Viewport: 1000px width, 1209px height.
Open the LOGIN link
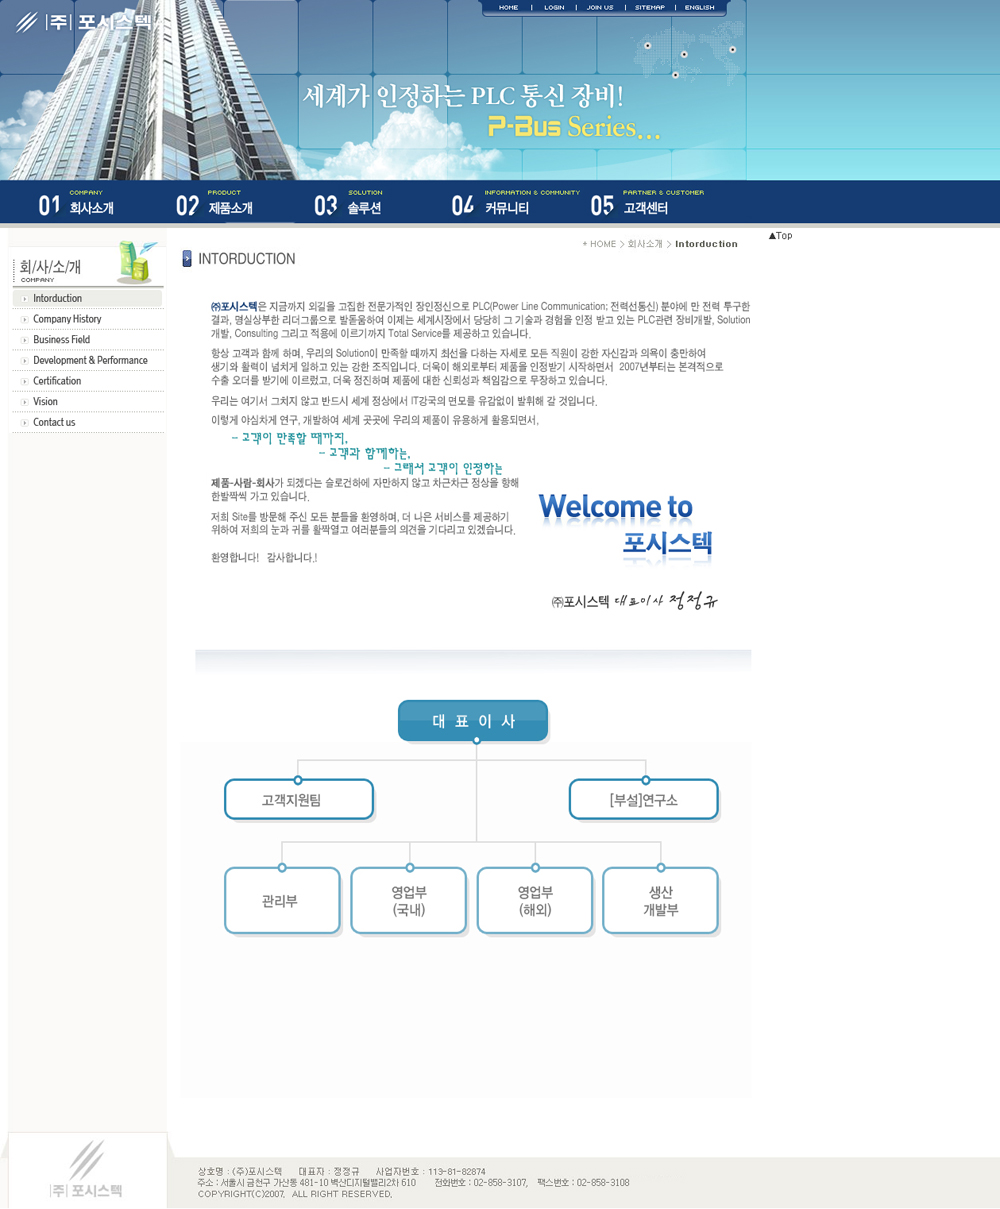(x=554, y=8)
